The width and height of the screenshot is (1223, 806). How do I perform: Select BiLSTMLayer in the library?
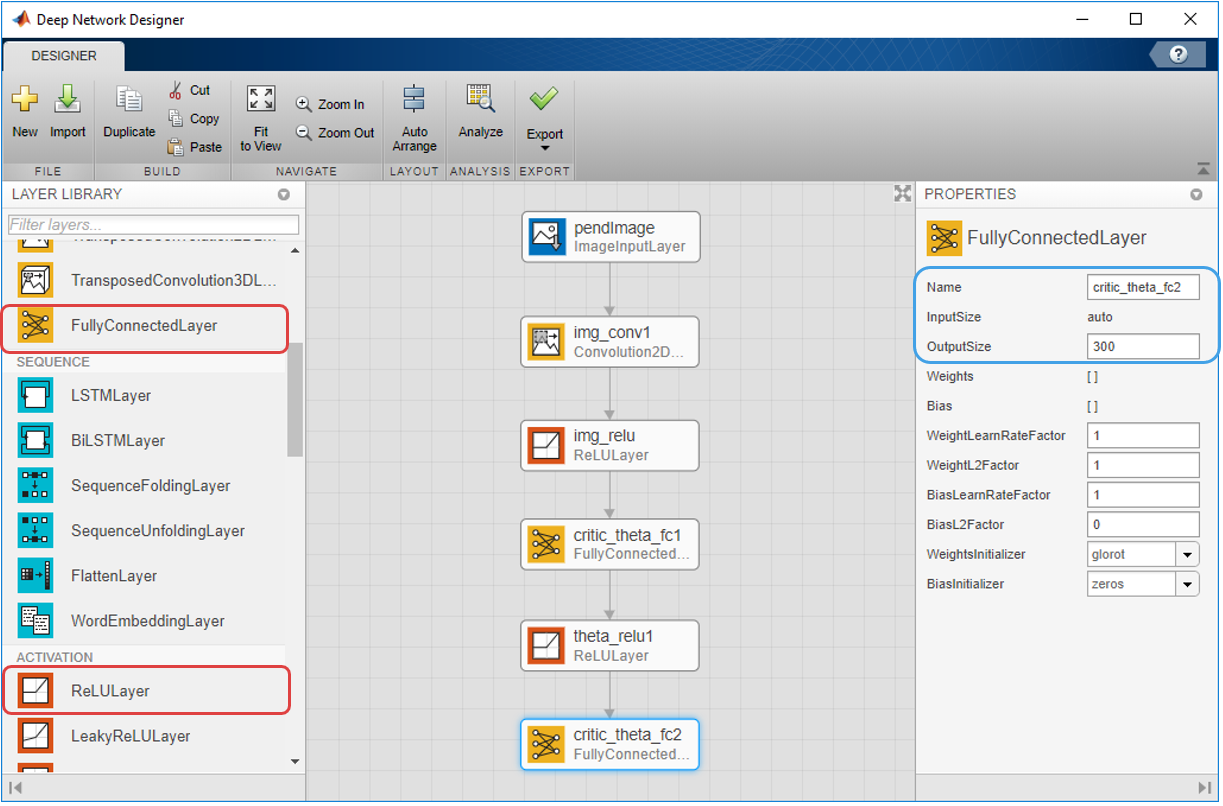click(145, 440)
